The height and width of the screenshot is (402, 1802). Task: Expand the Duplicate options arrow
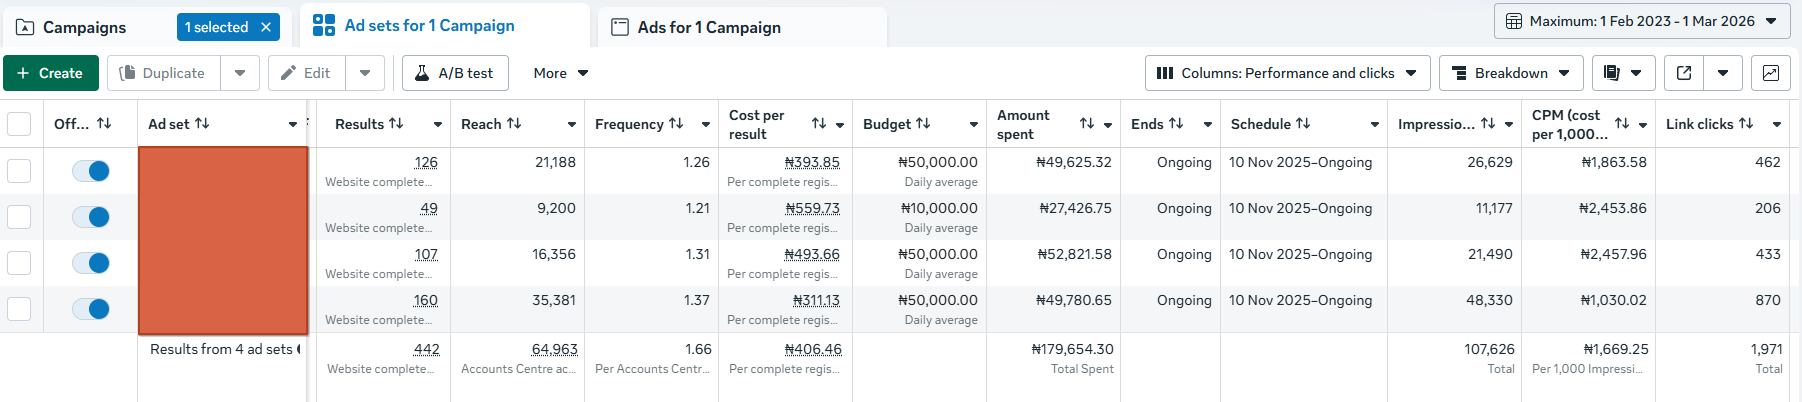point(240,73)
